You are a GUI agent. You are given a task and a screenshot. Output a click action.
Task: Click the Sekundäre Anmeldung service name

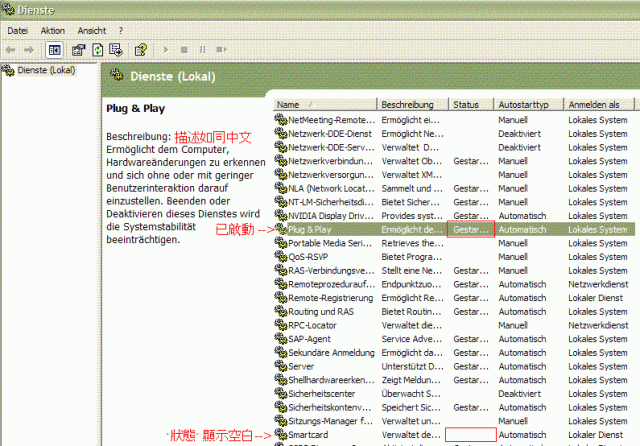tap(331, 353)
